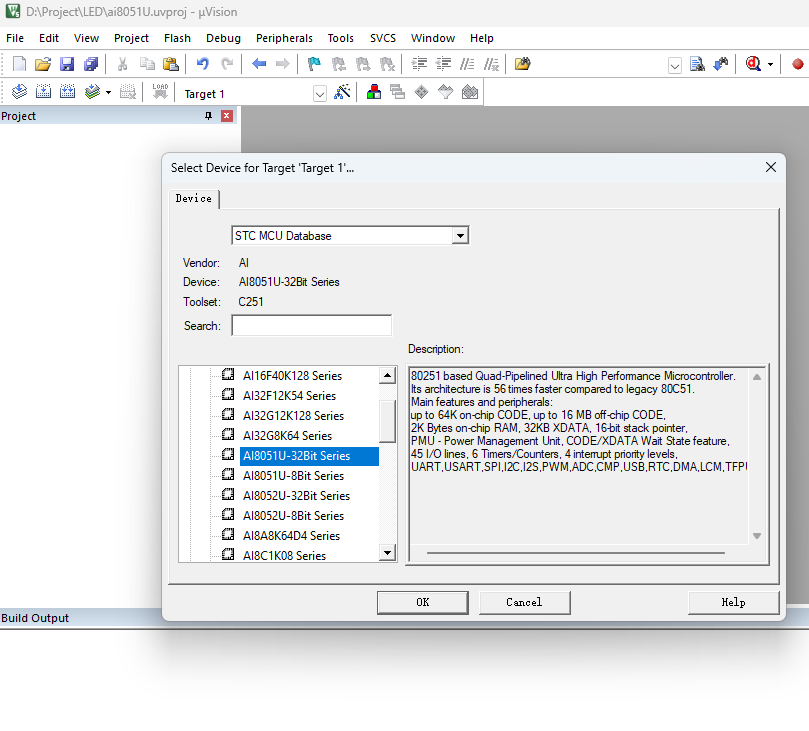This screenshot has width=809, height=731.
Task: Close the Select Device dialog
Action: coord(771,167)
